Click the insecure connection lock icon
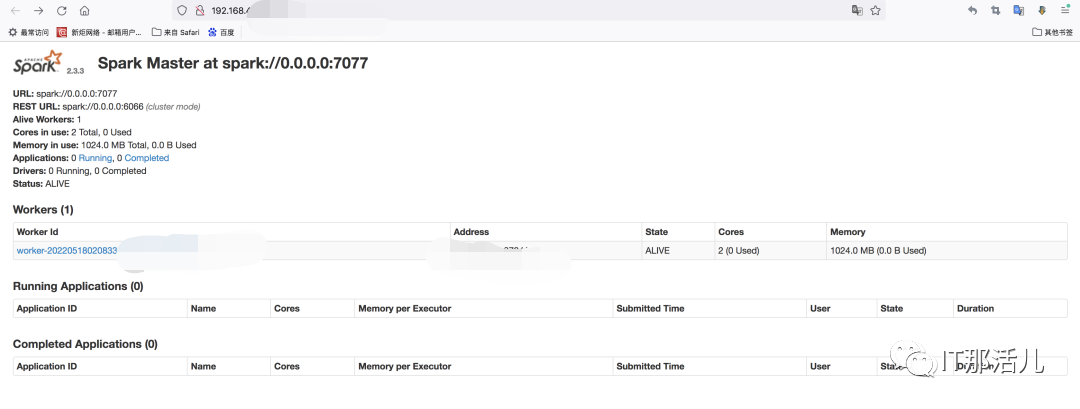Image resolution: width=1080 pixels, height=409 pixels. [x=200, y=10]
